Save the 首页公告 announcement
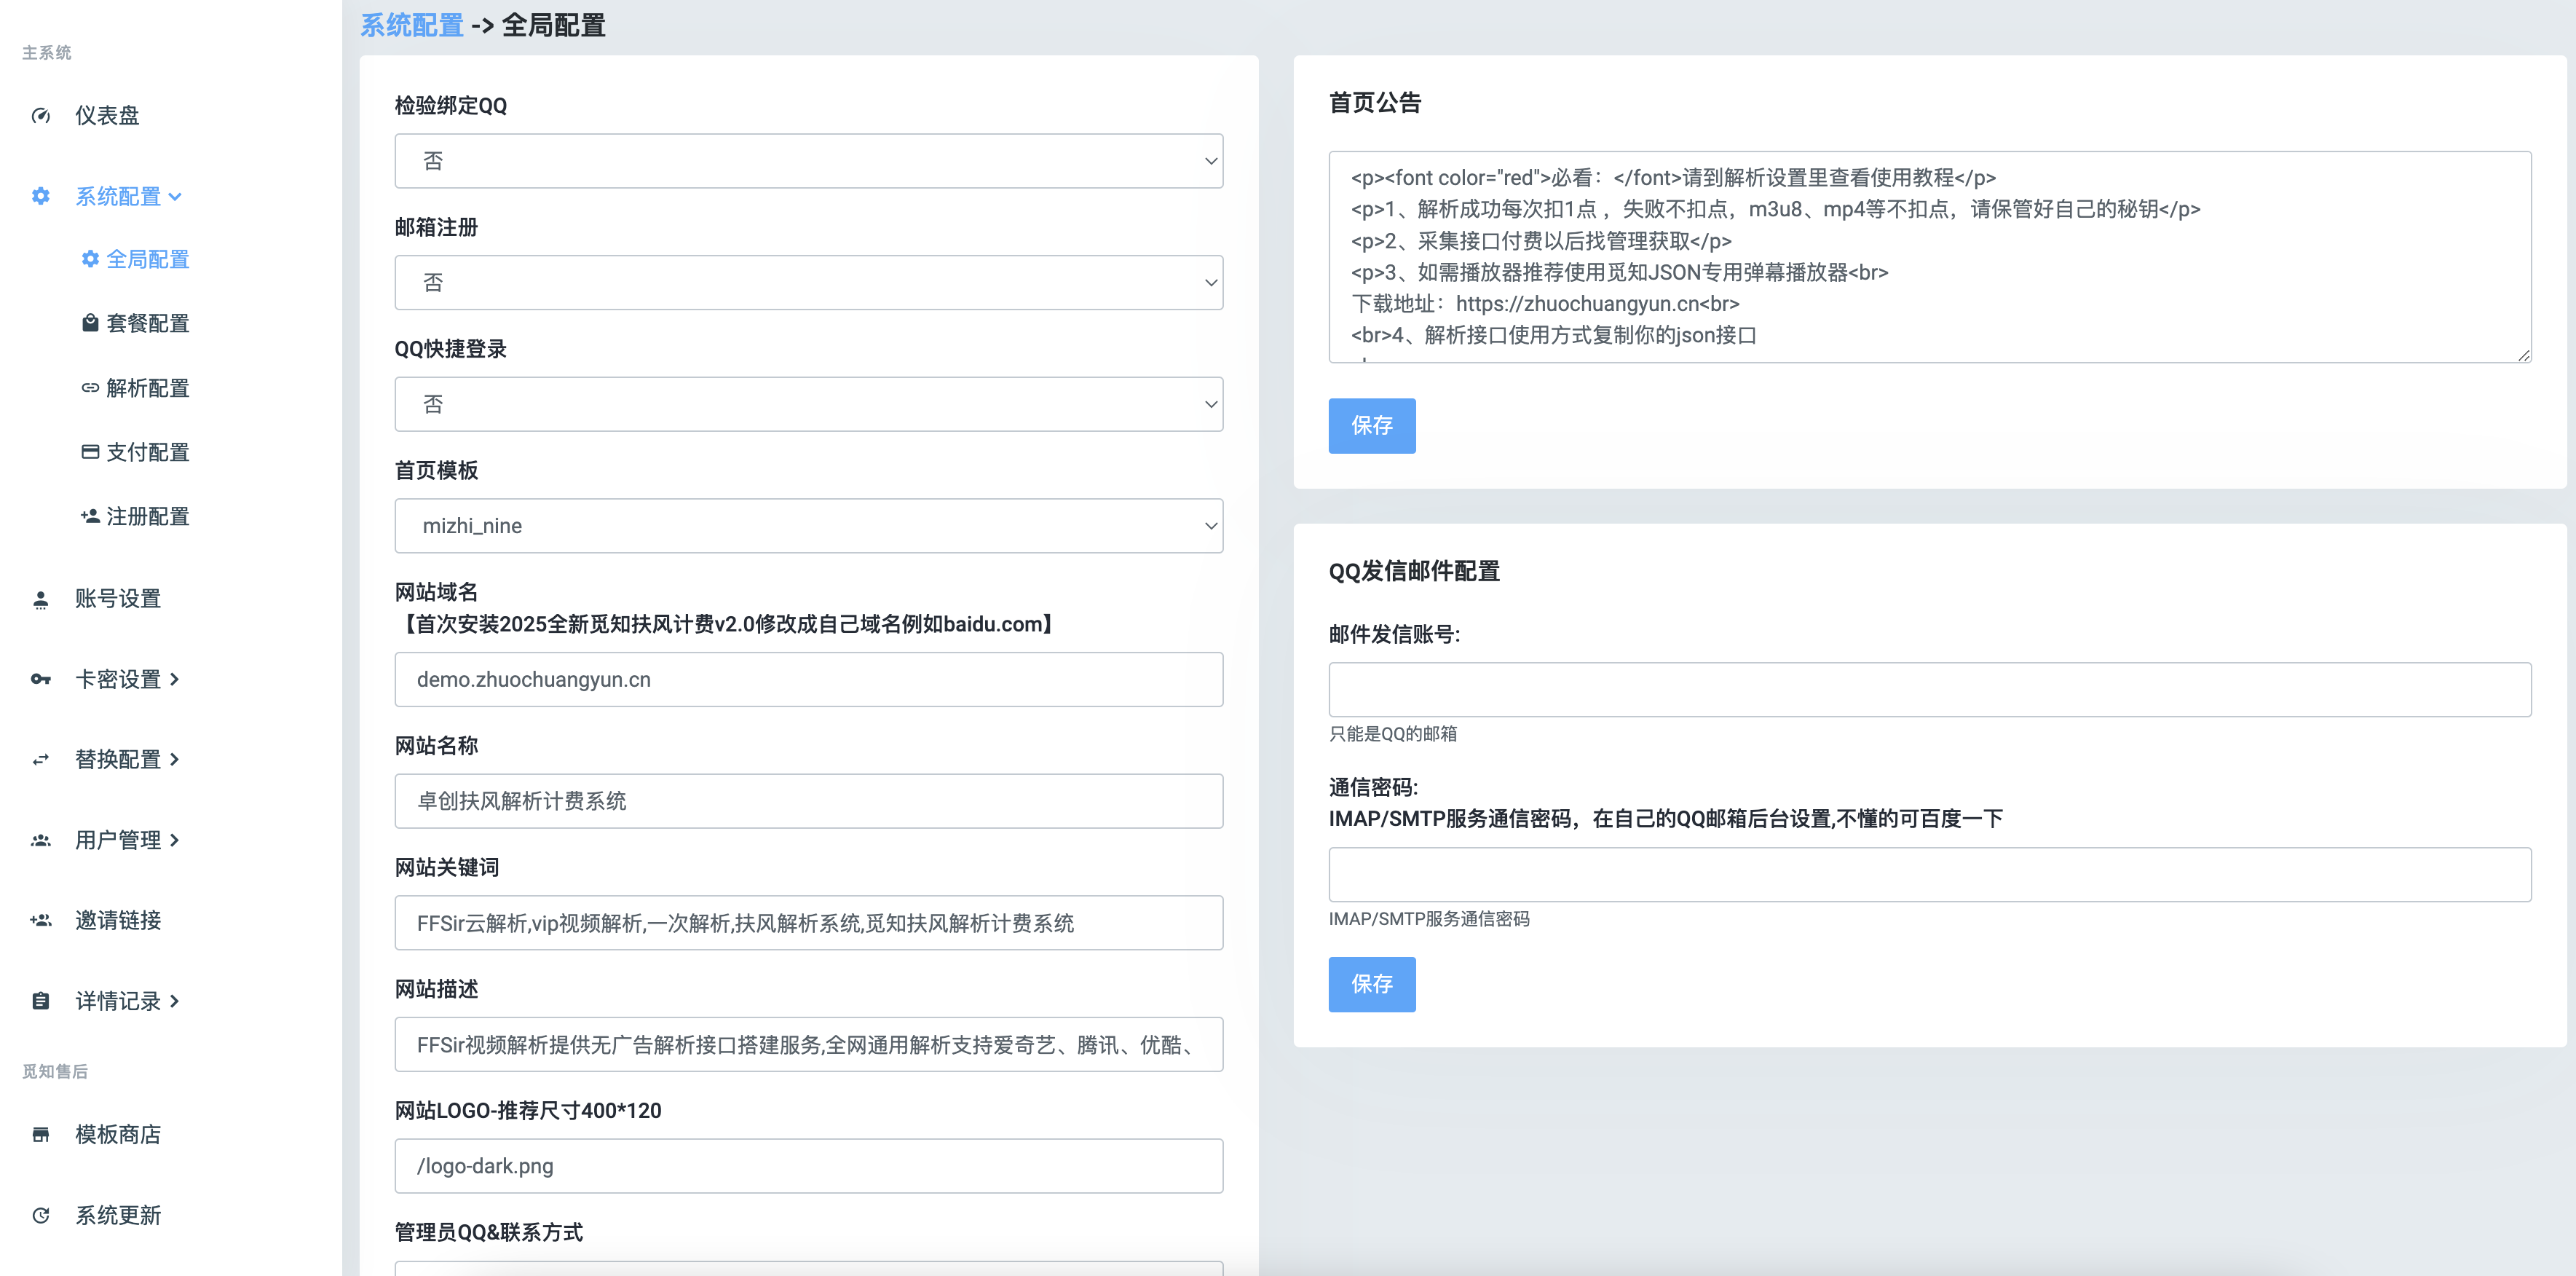This screenshot has width=2576, height=1276. pyautogui.click(x=1371, y=426)
